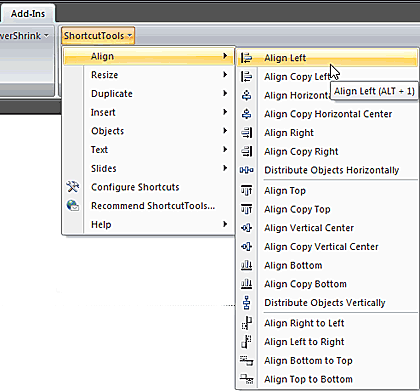Choose Align Vertical Center label
This screenshot has height=391, width=420.
tap(309, 228)
